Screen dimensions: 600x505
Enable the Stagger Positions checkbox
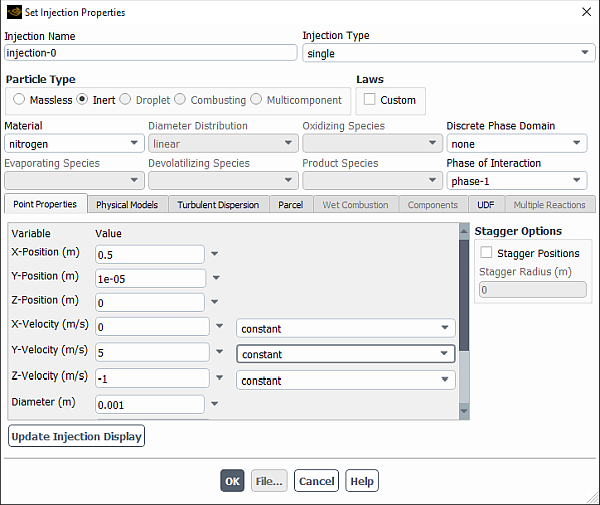click(x=487, y=253)
